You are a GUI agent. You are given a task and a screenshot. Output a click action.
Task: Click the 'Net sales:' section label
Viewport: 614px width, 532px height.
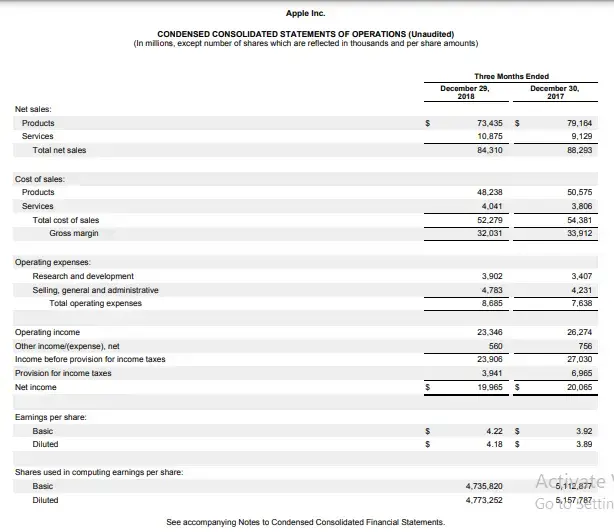coord(33,109)
